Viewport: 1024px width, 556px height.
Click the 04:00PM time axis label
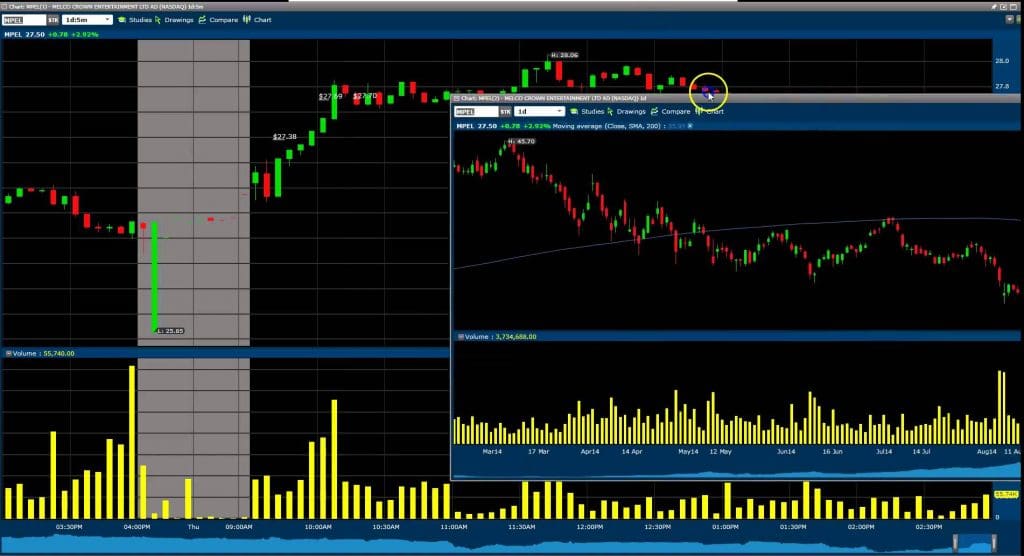[x=136, y=527]
